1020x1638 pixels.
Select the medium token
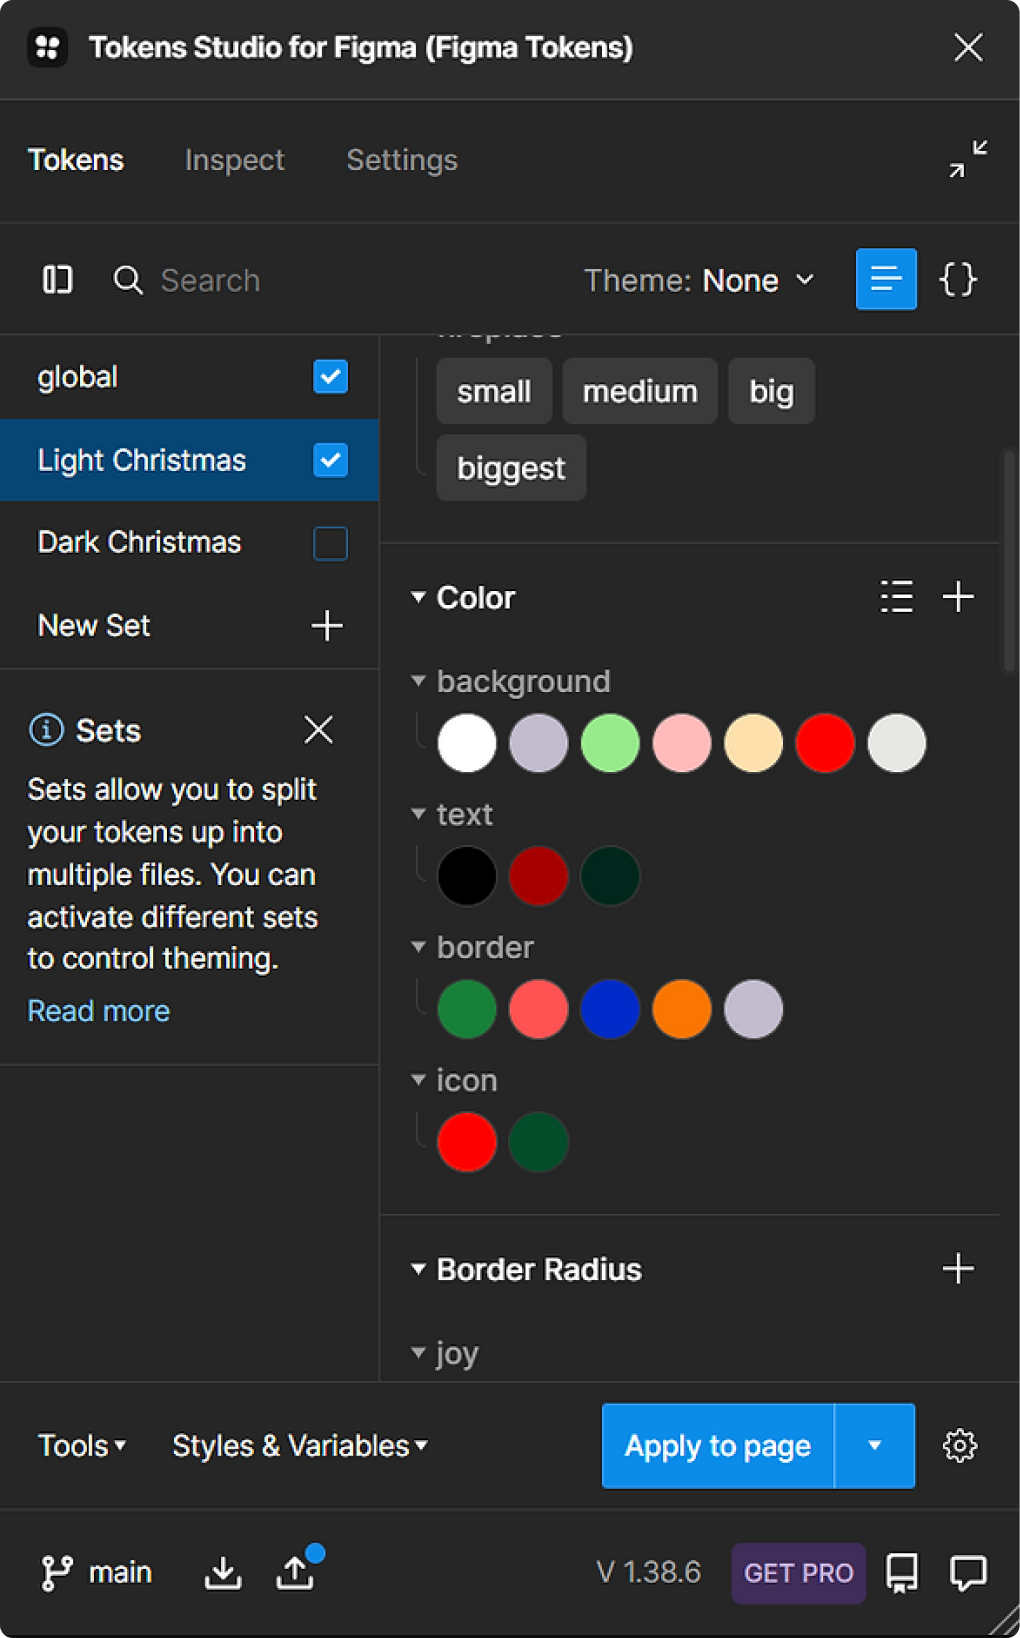click(640, 391)
